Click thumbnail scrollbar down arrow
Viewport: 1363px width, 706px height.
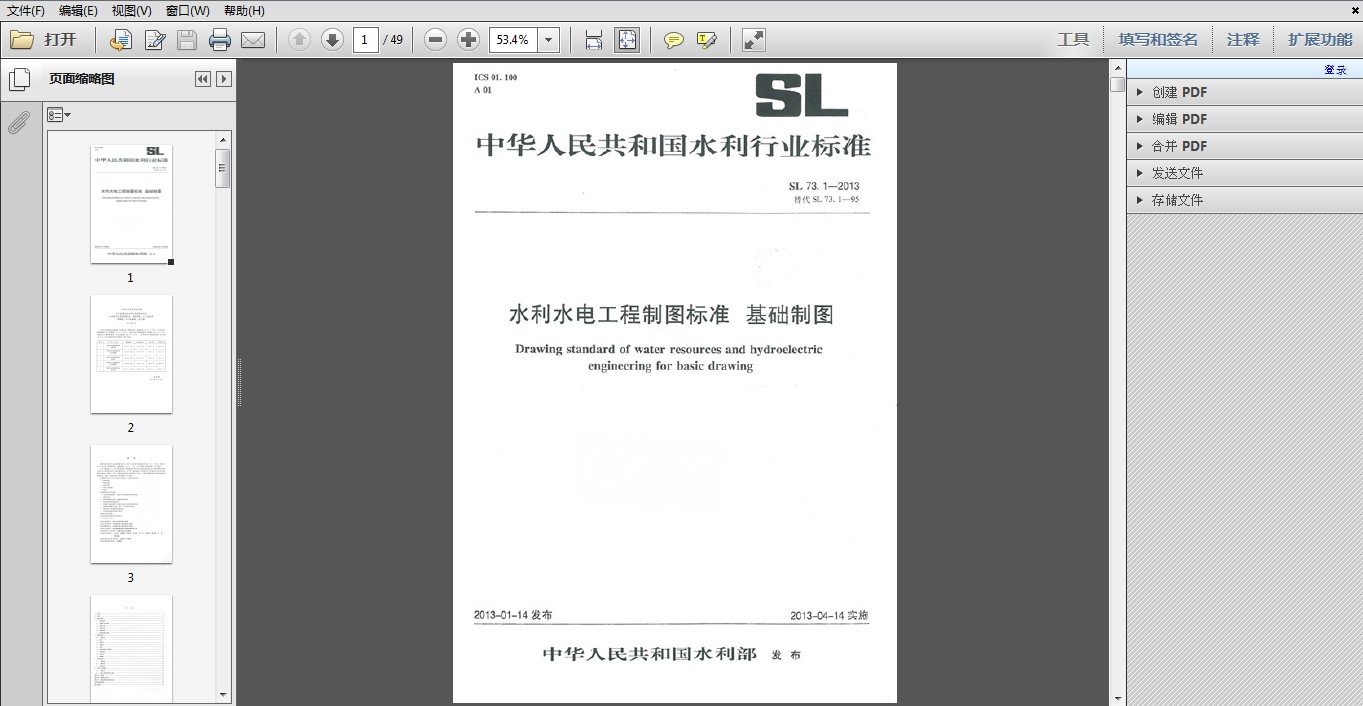click(224, 695)
